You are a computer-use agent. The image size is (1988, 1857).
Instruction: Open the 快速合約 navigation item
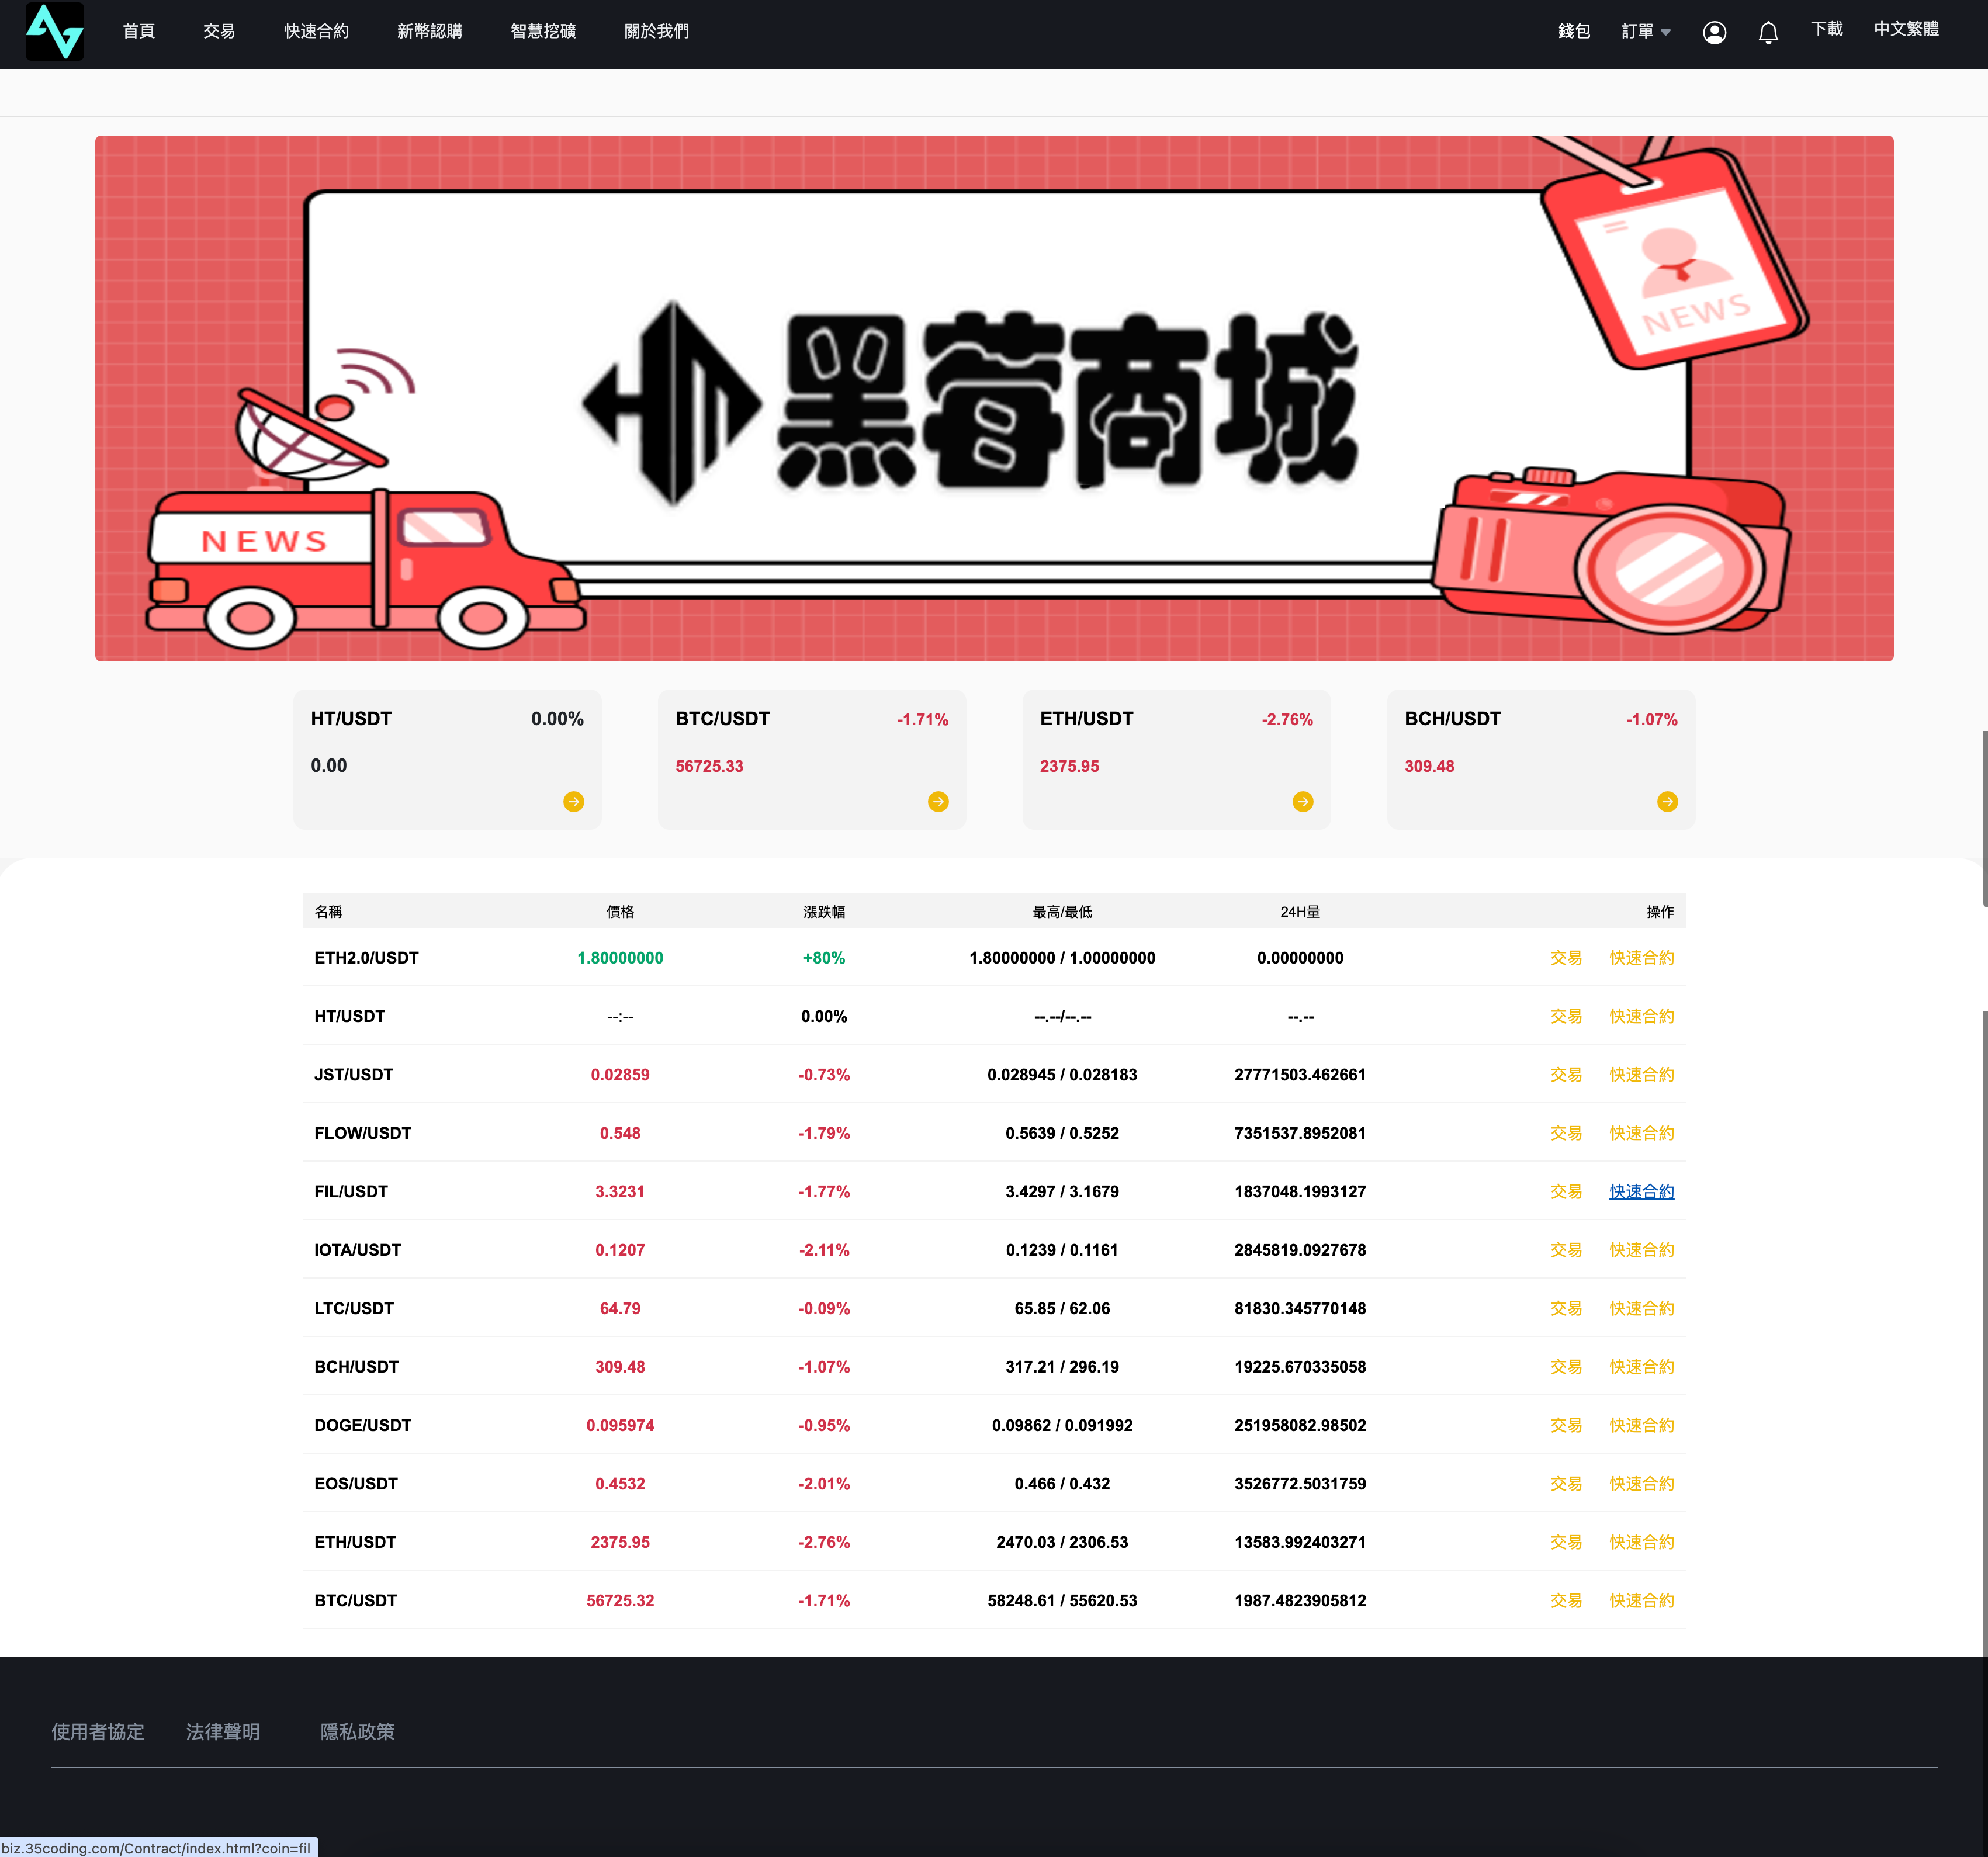coord(316,31)
